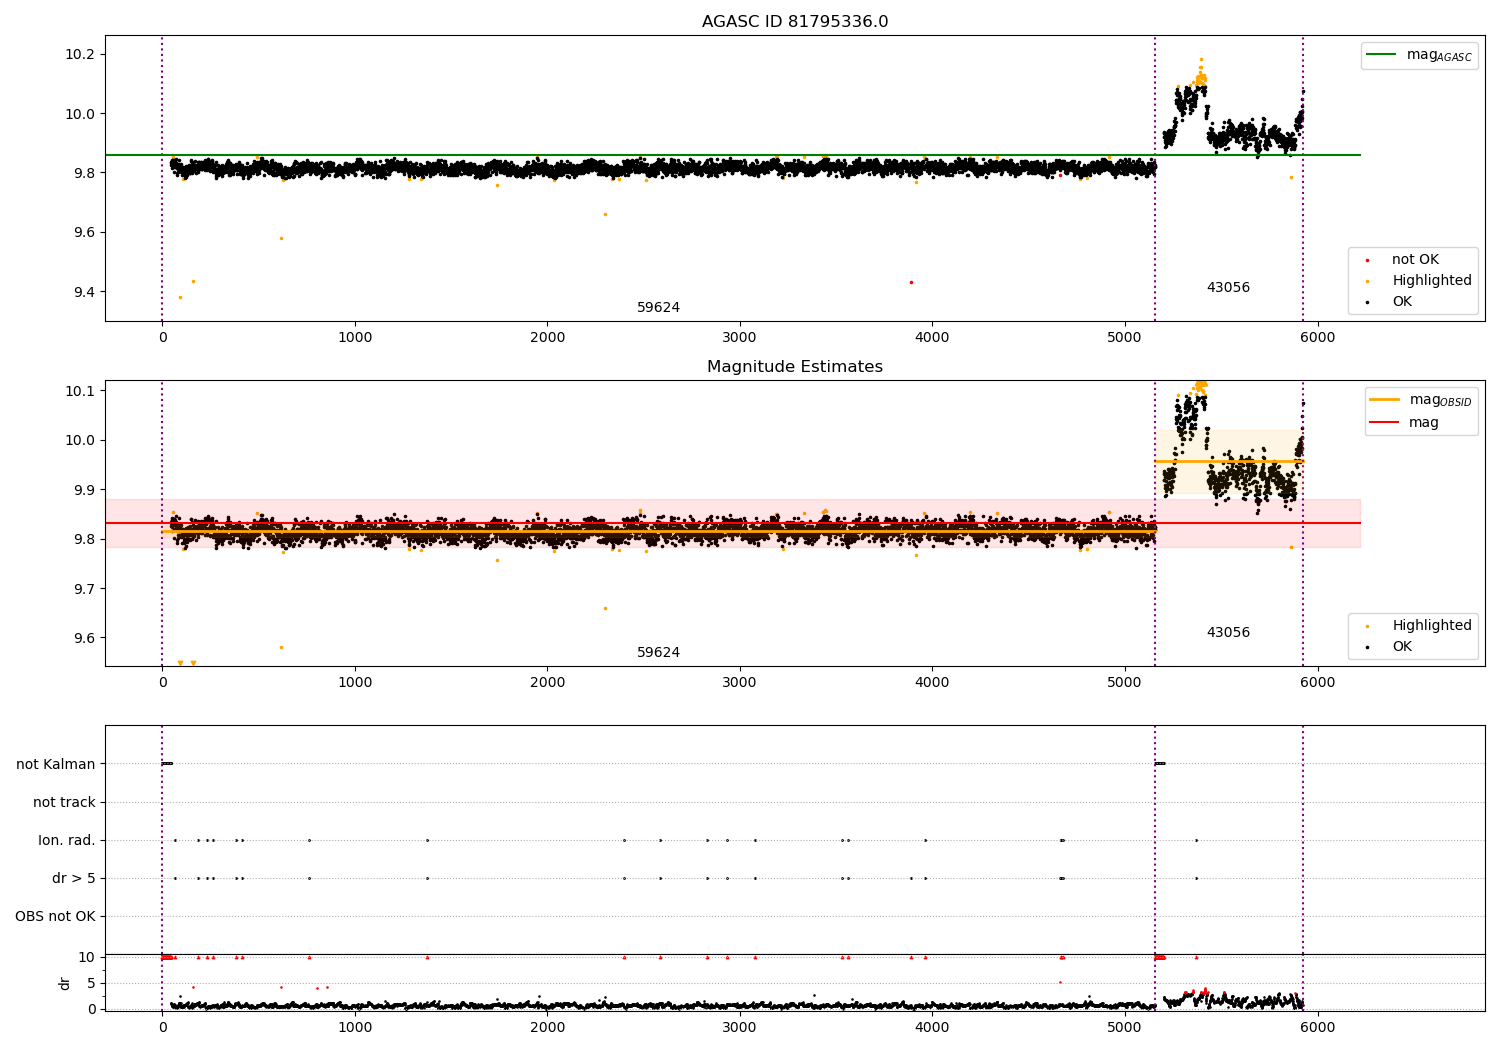This screenshot has width=1500, height=1050.
Task: Select the mag AGASC legend entry in top plot
Action: coord(1419,56)
